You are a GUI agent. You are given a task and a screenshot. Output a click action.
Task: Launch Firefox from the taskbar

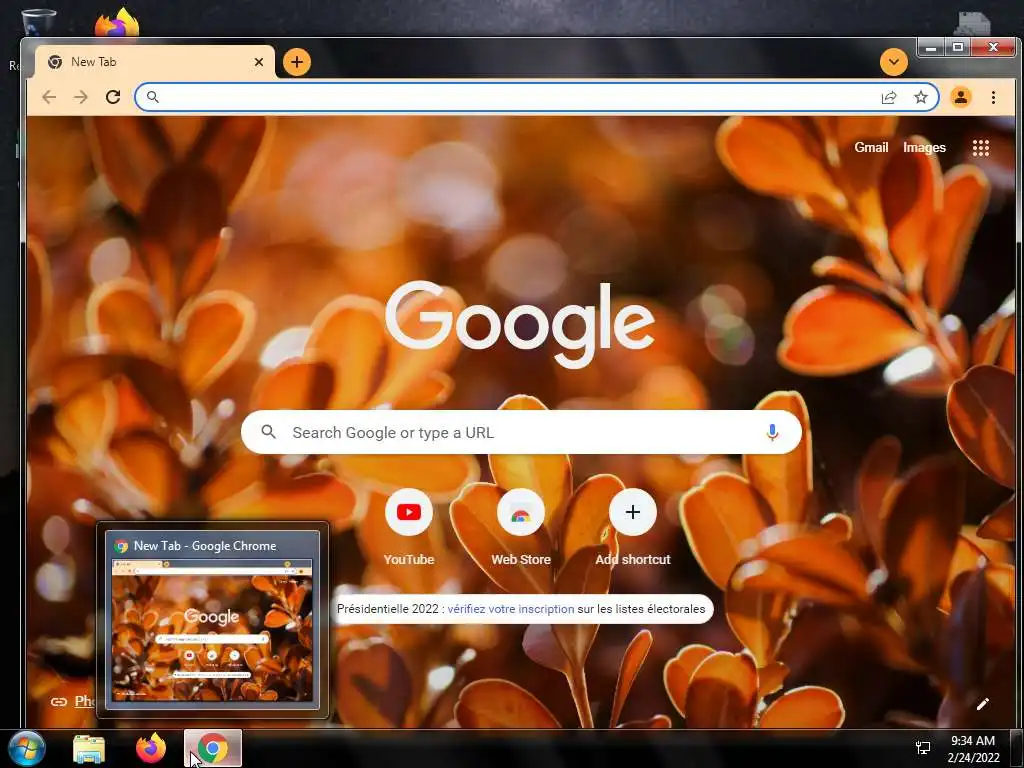pyautogui.click(x=150, y=748)
